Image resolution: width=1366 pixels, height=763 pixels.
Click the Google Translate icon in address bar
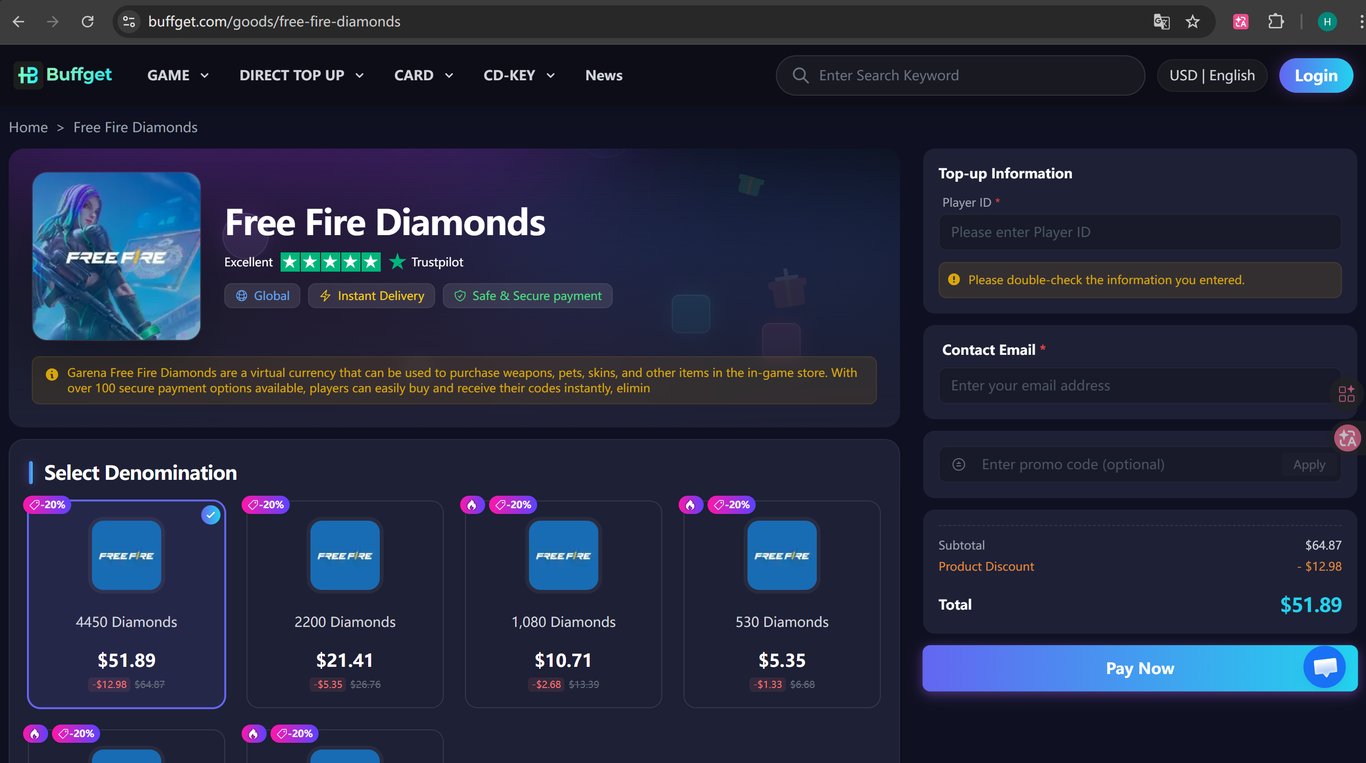point(1161,21)
